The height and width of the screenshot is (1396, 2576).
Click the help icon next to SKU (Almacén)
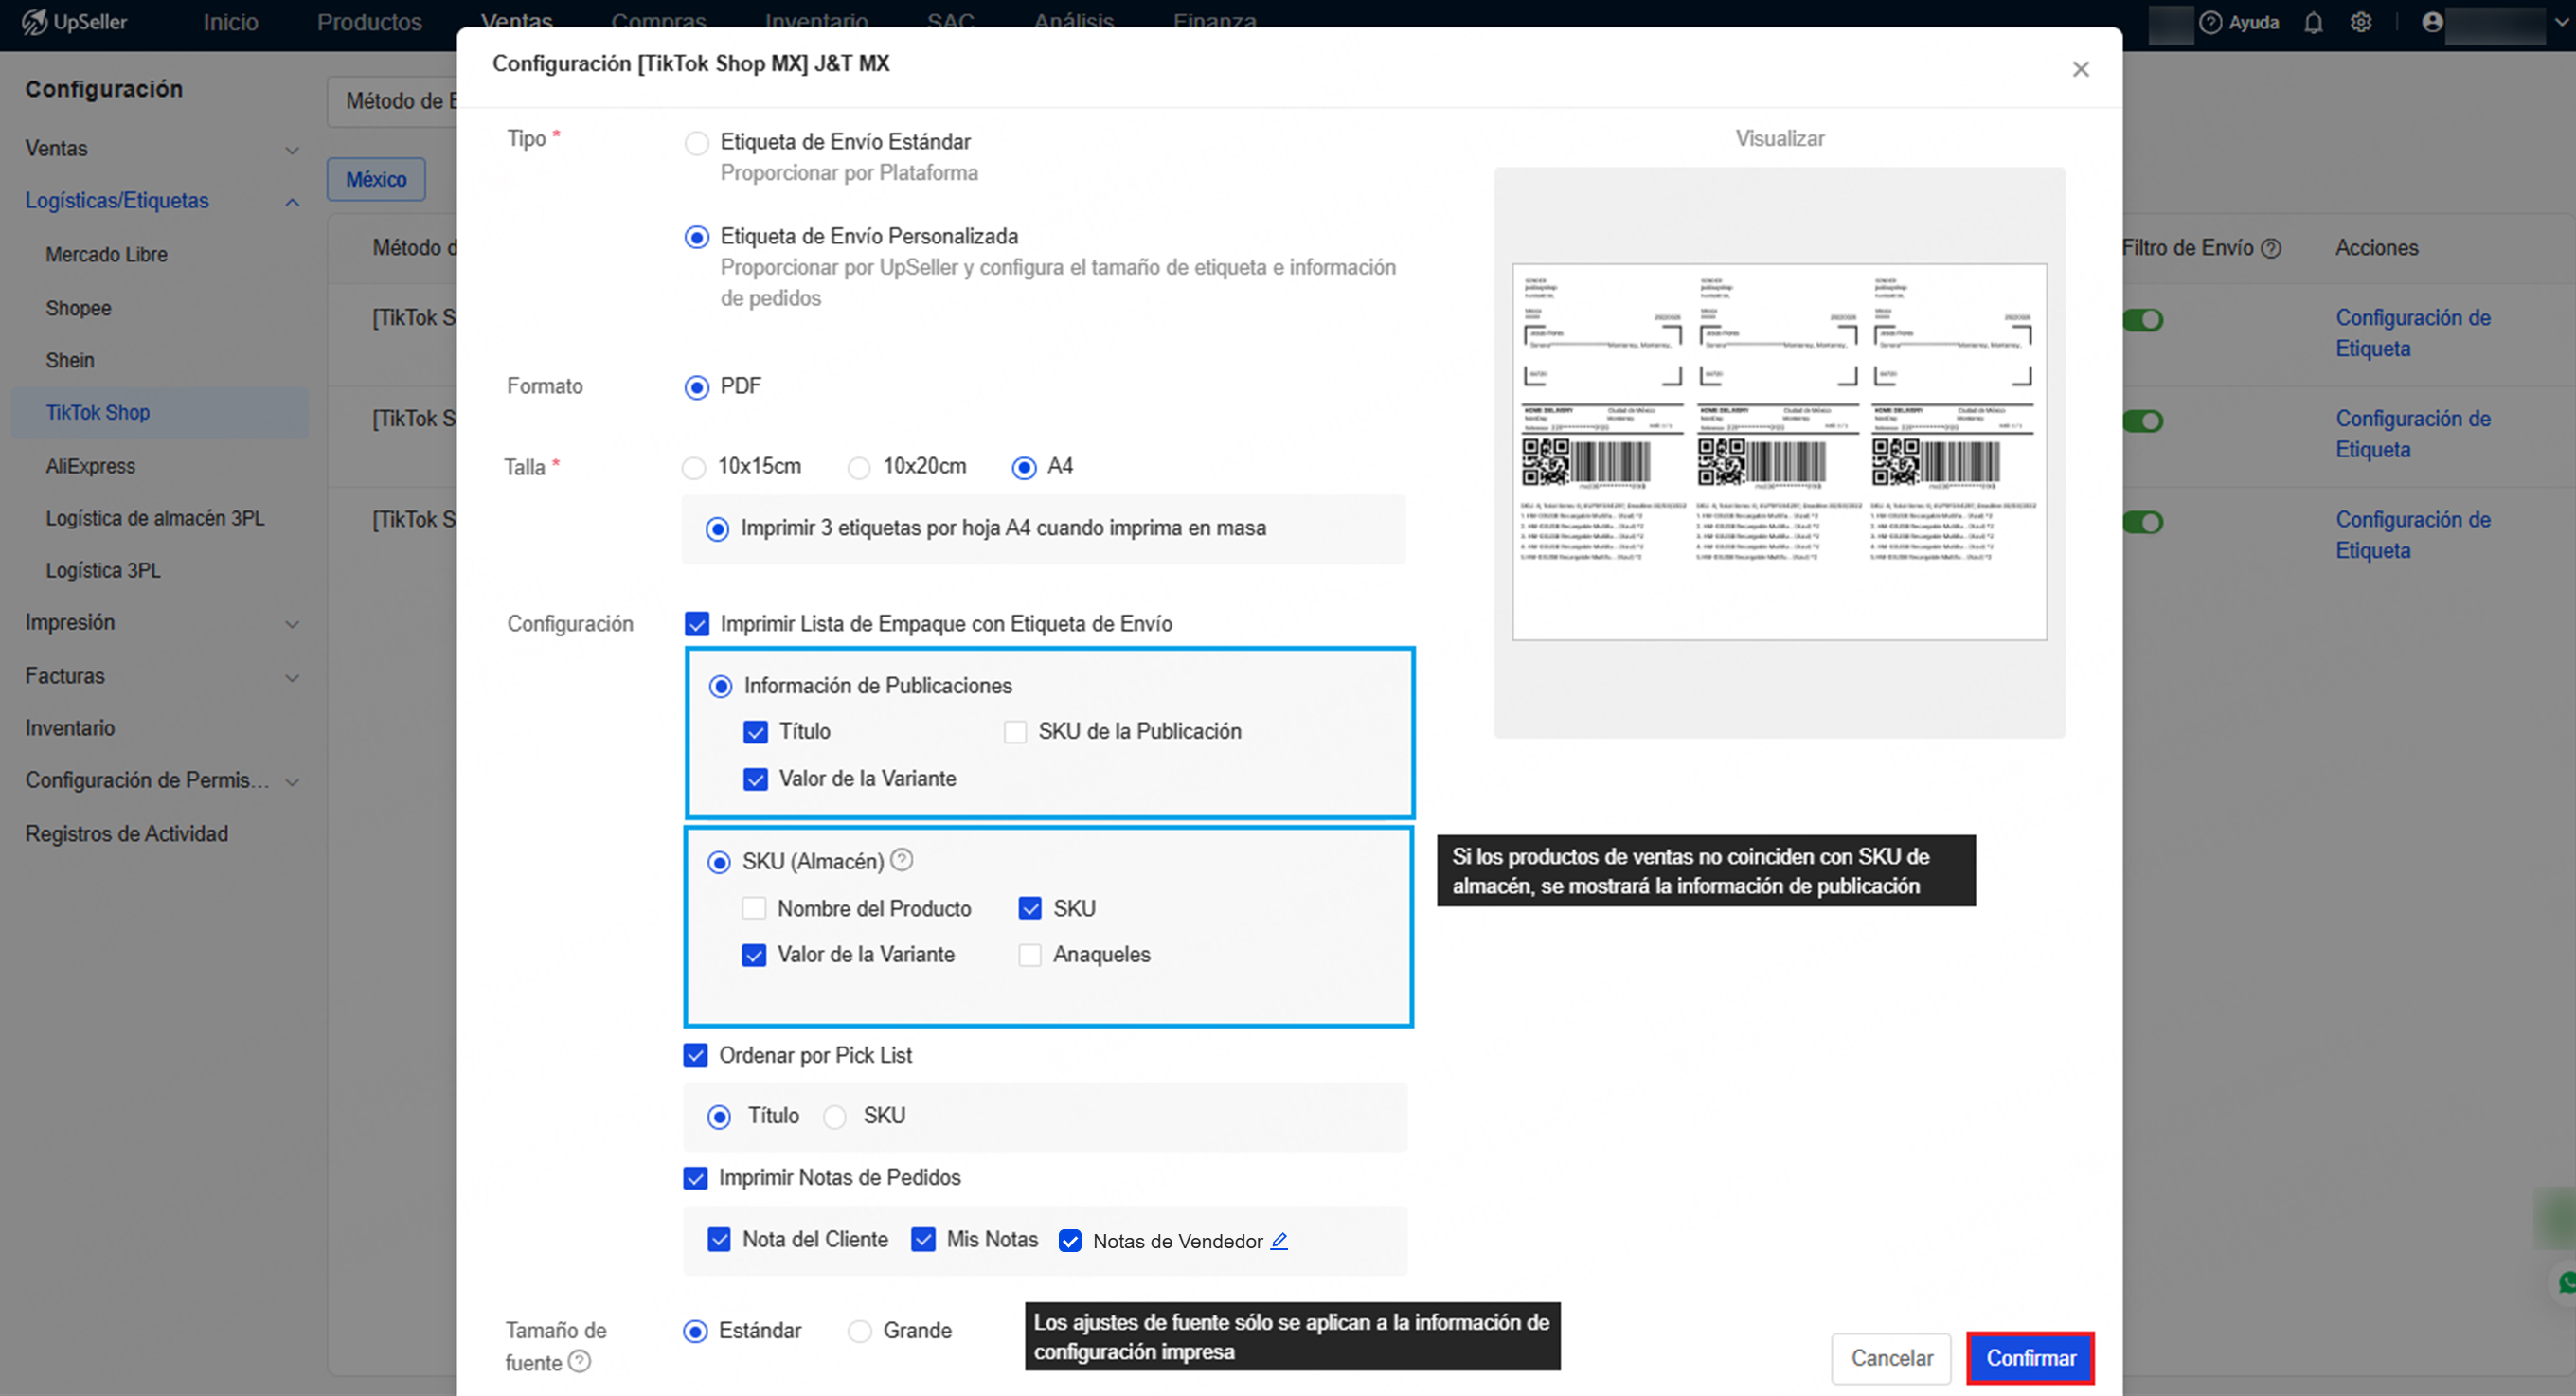pyautogui.click(x=901, y=860)
